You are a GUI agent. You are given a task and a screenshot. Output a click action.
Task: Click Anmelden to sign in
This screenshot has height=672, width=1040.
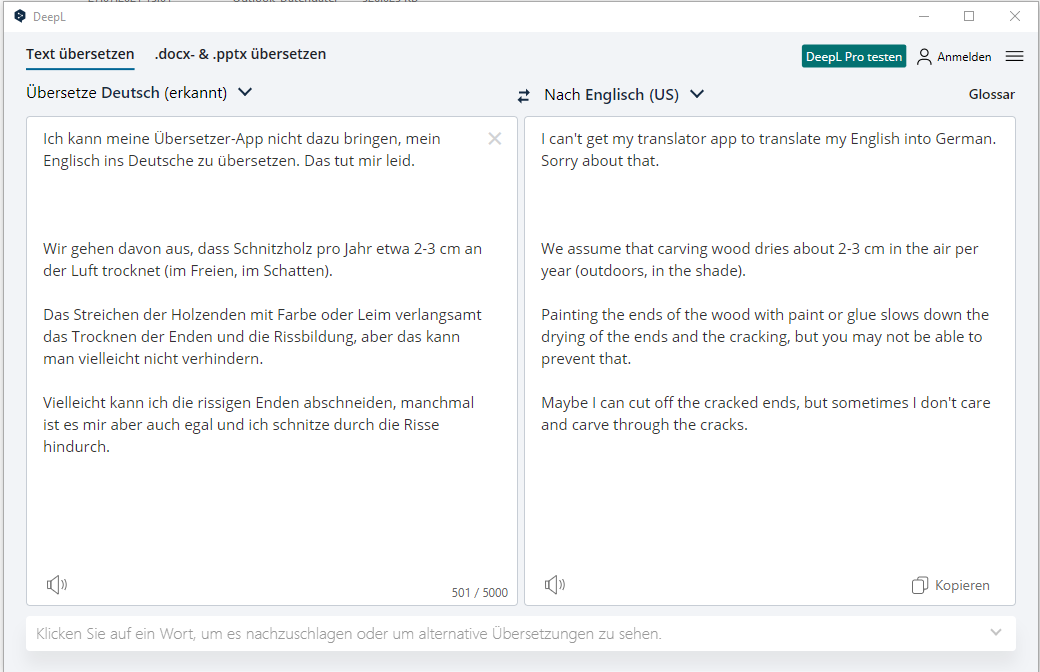[x=964, y=57]
